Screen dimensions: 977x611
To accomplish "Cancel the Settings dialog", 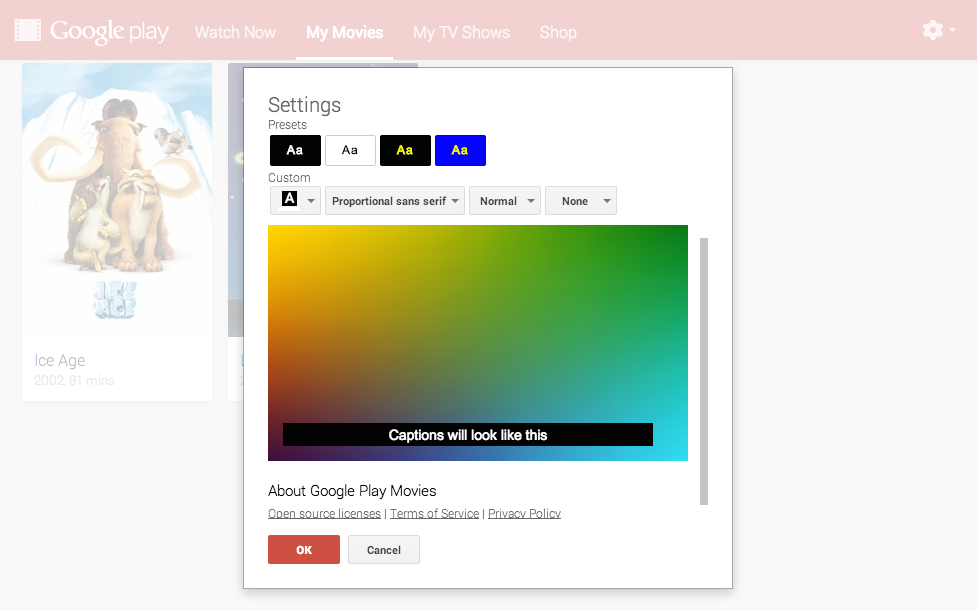I will pos(384,550).
